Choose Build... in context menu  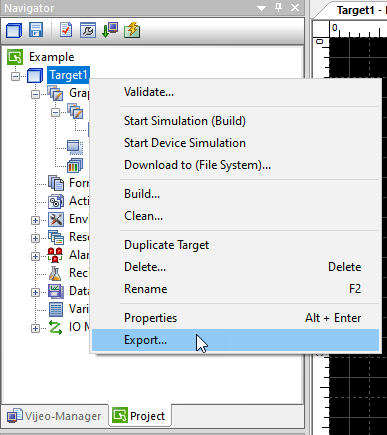pyautogui.click(x=235, y=194)
